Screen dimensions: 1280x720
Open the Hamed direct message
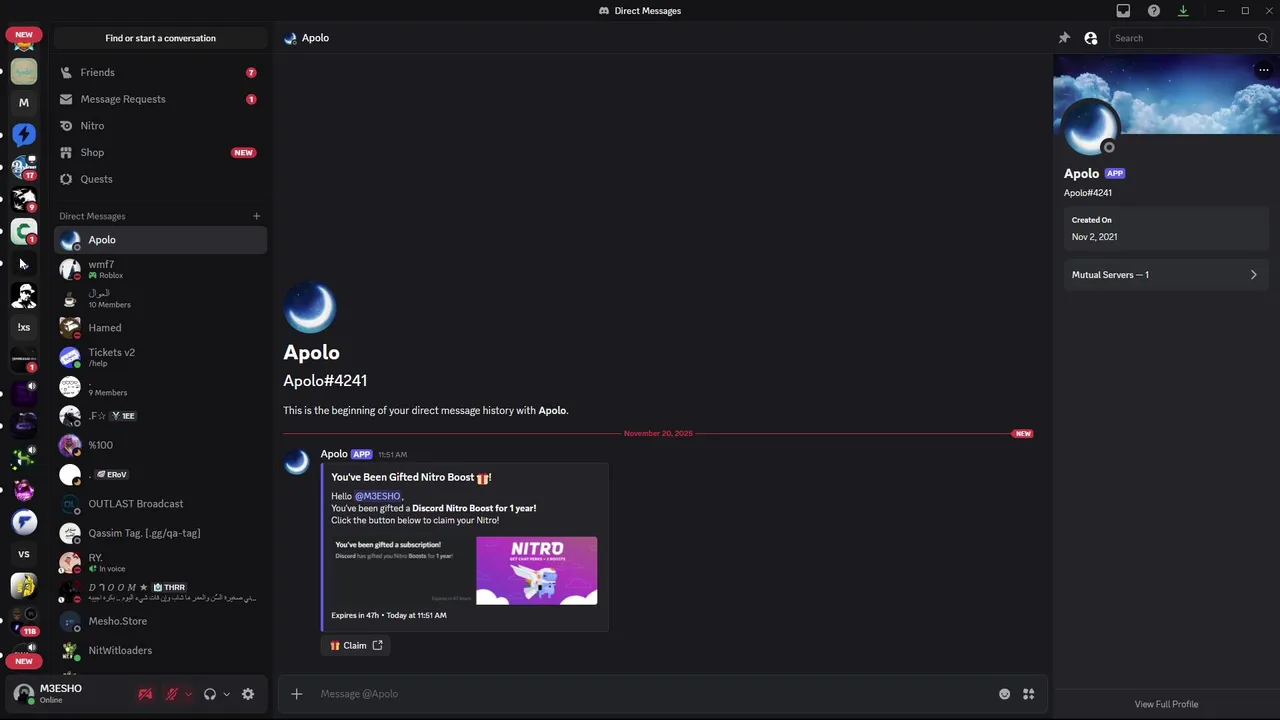tap(160, 328)
